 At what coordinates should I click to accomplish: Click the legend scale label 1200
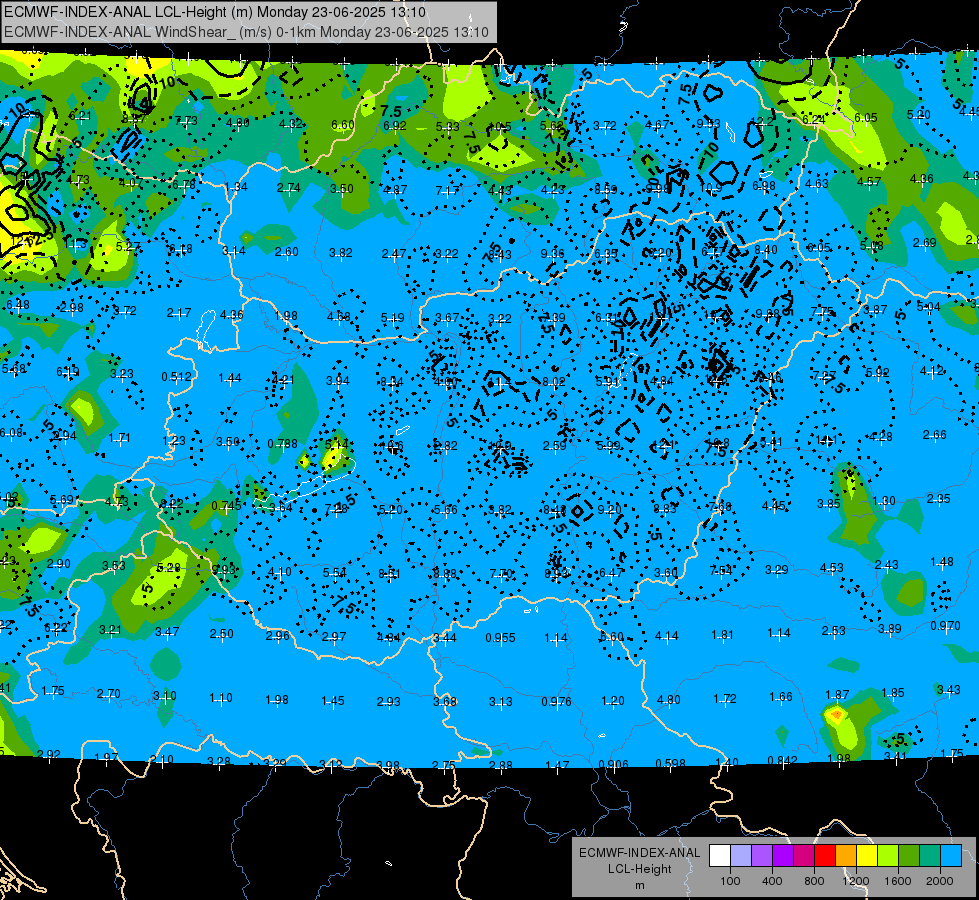click(x=855, y=881)
